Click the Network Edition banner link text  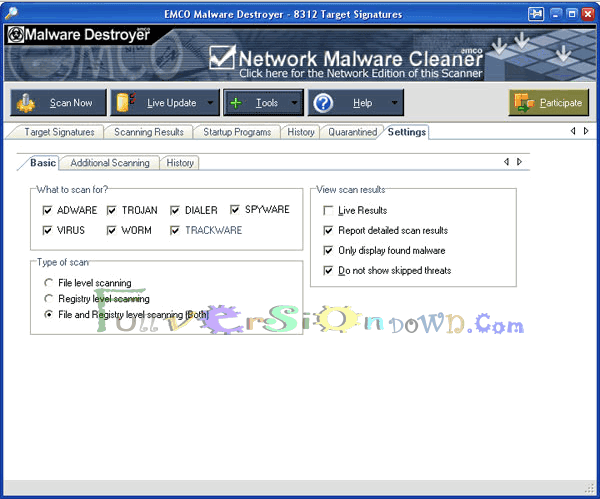tap(360, 73)
